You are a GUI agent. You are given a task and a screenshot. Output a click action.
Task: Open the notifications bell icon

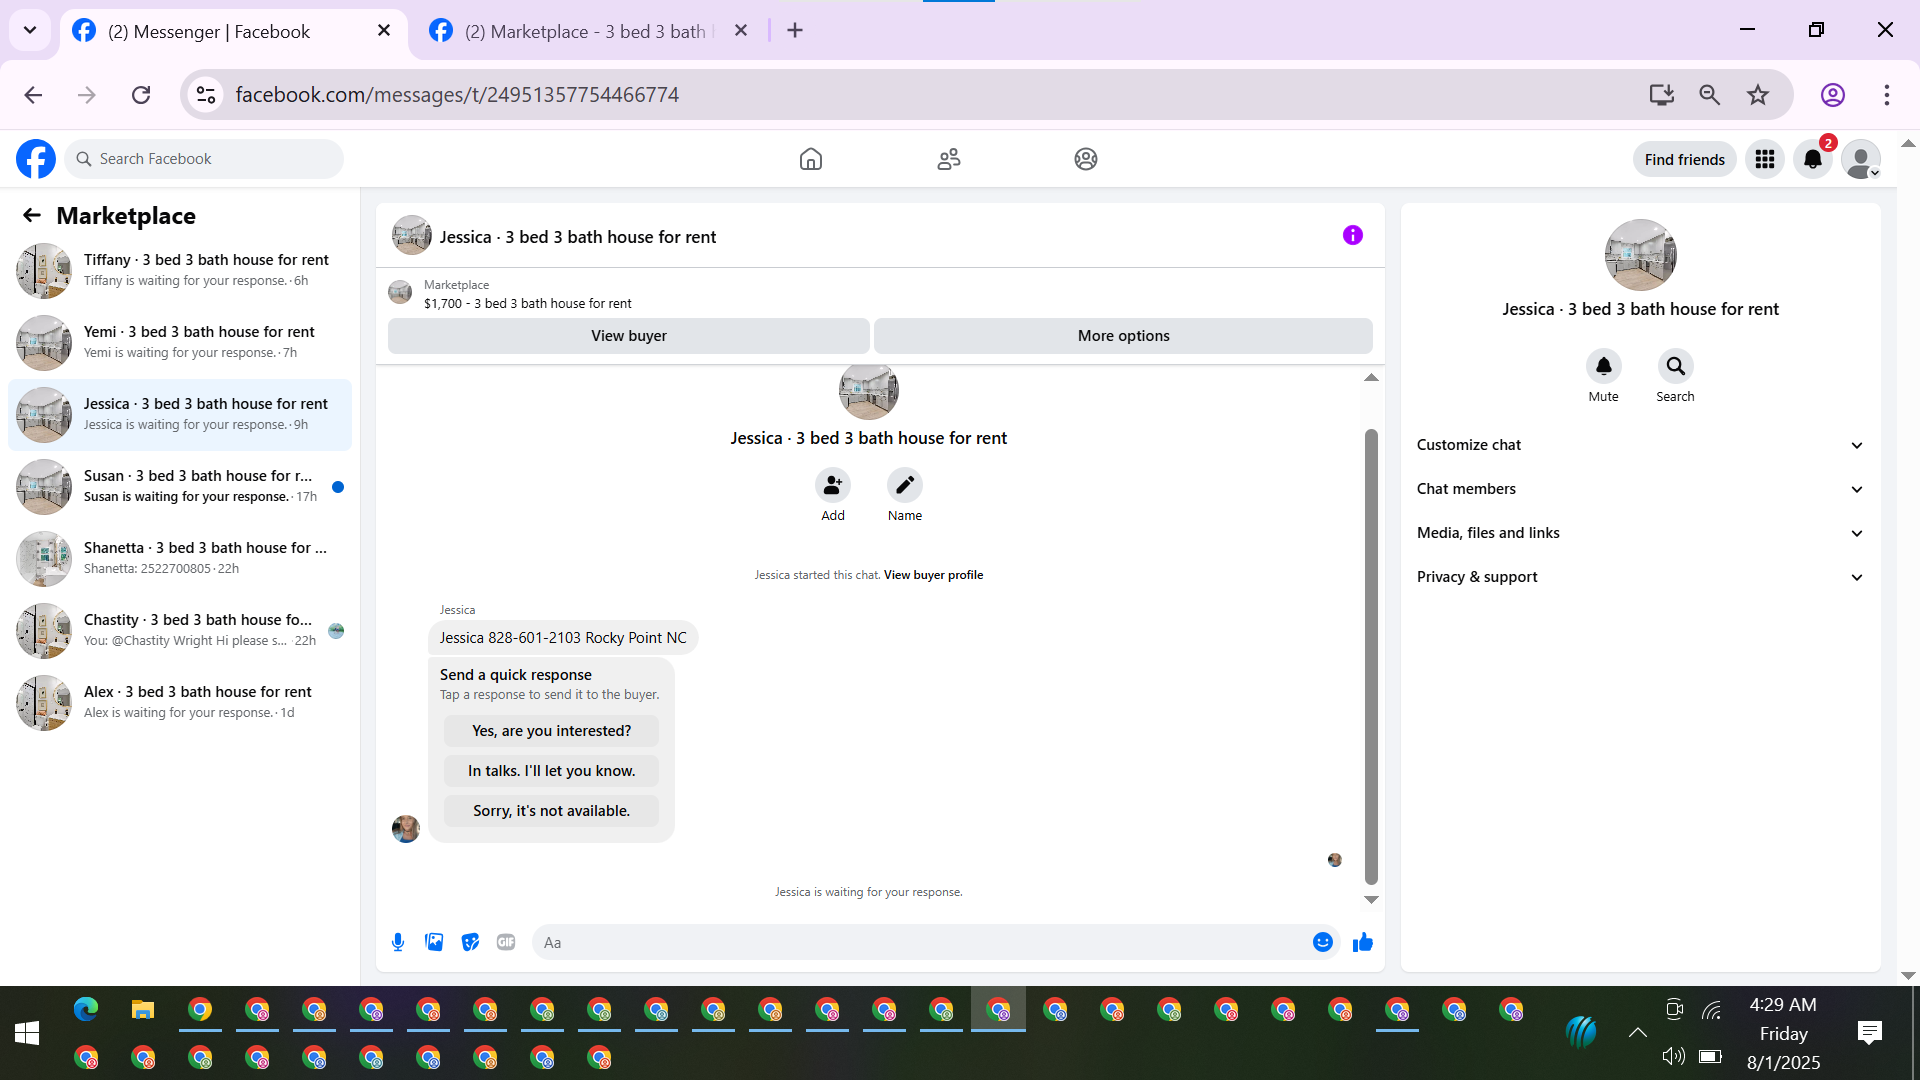(x=1812, y=159)
